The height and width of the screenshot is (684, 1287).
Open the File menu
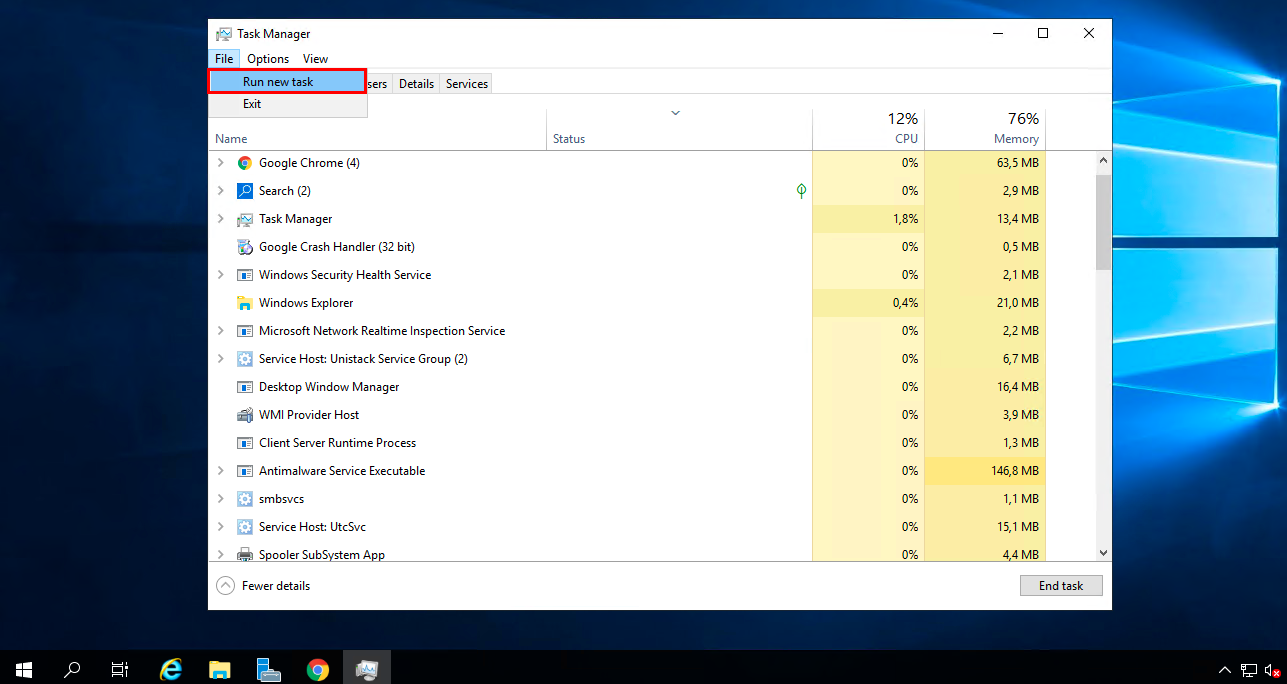[224, 59]
